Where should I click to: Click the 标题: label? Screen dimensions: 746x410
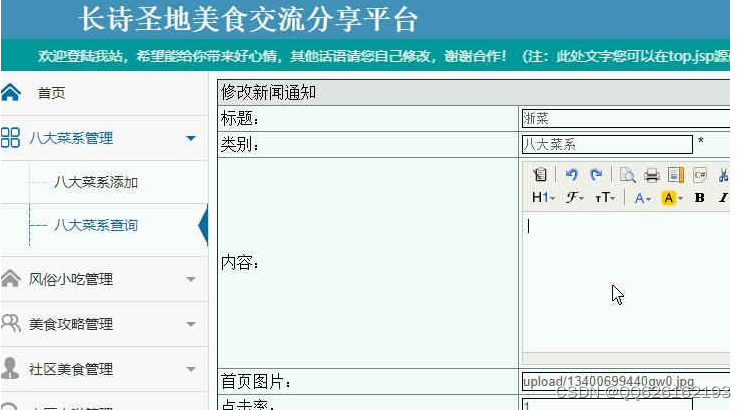click(240, 118)
